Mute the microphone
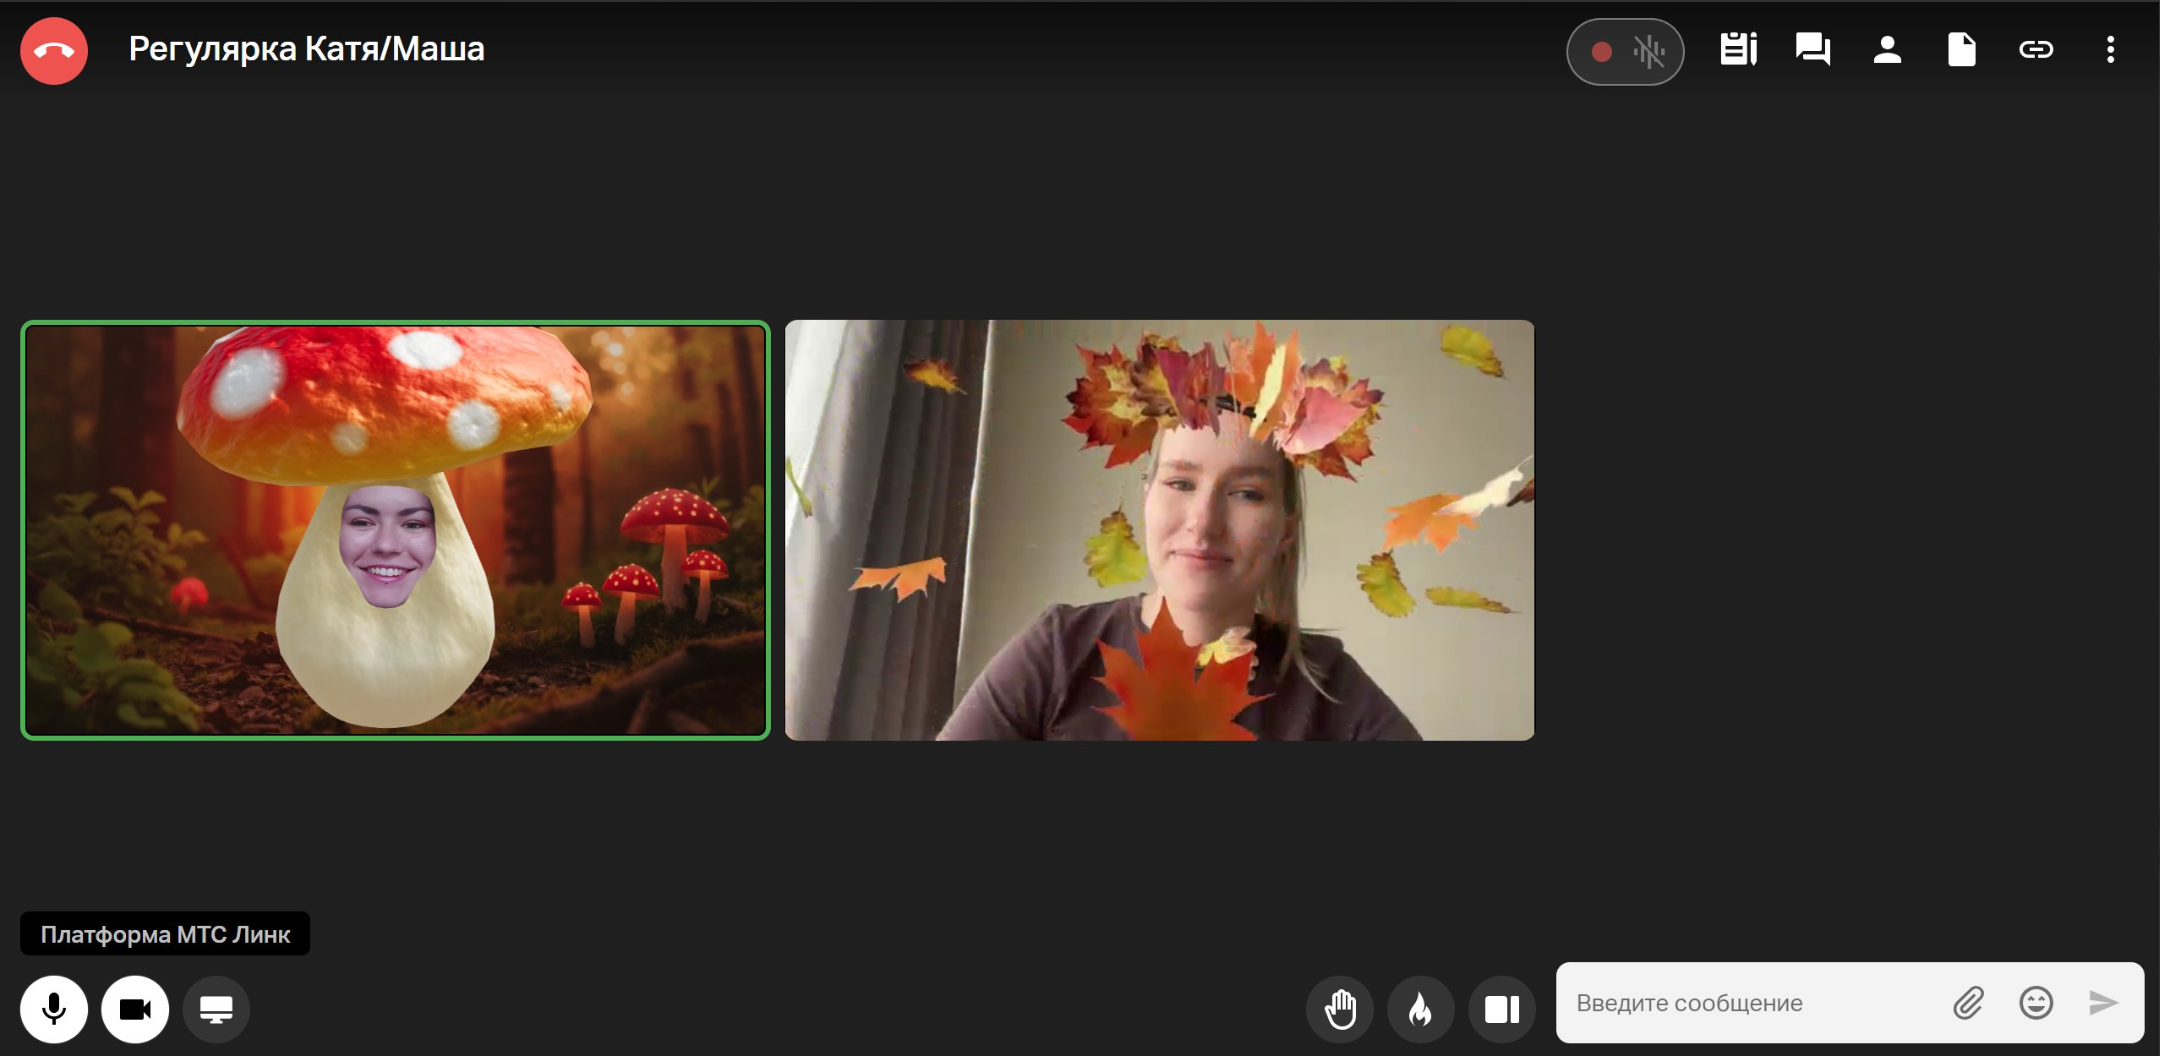Image resolution: width=2160 pixels, height=1056 pixels. click(x=54, y=1009)
